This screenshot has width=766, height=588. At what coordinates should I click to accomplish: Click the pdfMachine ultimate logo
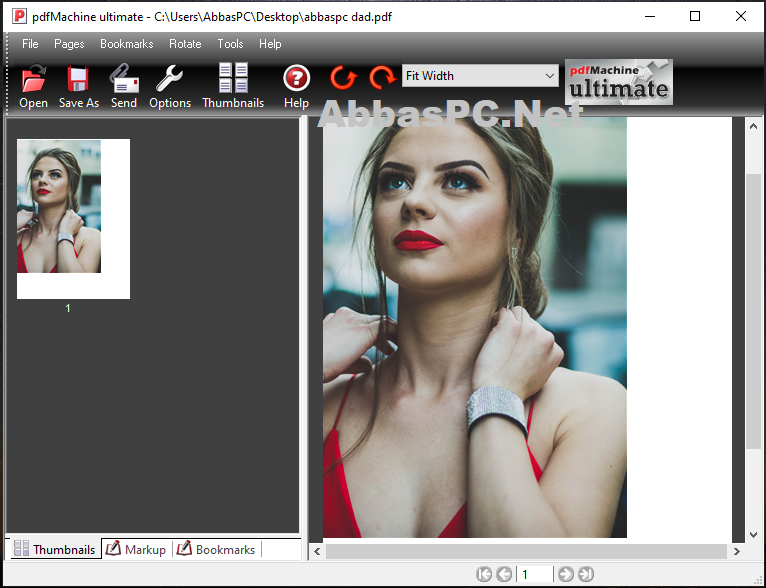pos(618,82)
